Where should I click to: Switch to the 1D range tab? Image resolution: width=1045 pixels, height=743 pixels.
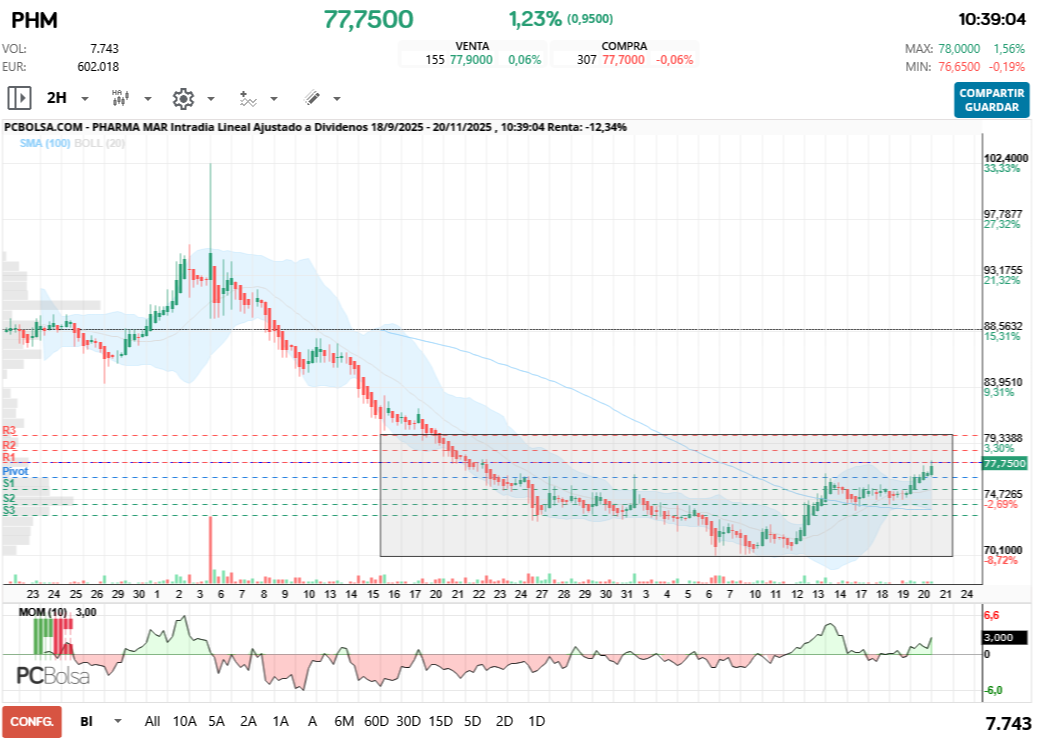click(x=536, y=720)
